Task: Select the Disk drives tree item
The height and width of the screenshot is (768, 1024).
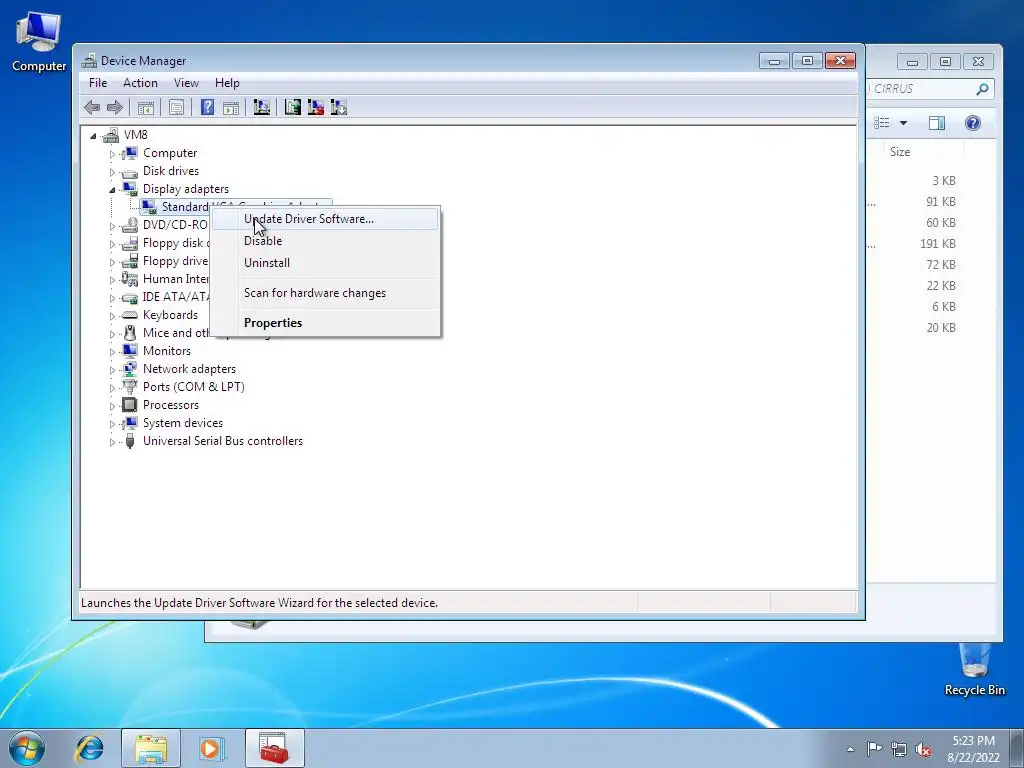Action: [x=171, y=170]
